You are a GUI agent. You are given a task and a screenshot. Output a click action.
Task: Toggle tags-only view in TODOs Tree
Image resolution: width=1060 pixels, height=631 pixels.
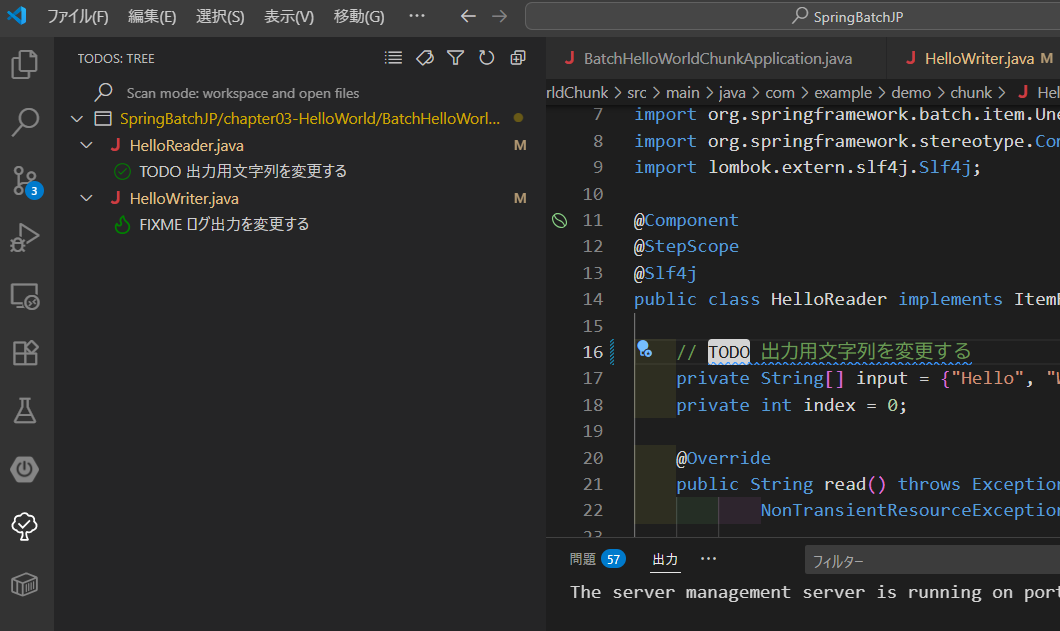(424, 57)
